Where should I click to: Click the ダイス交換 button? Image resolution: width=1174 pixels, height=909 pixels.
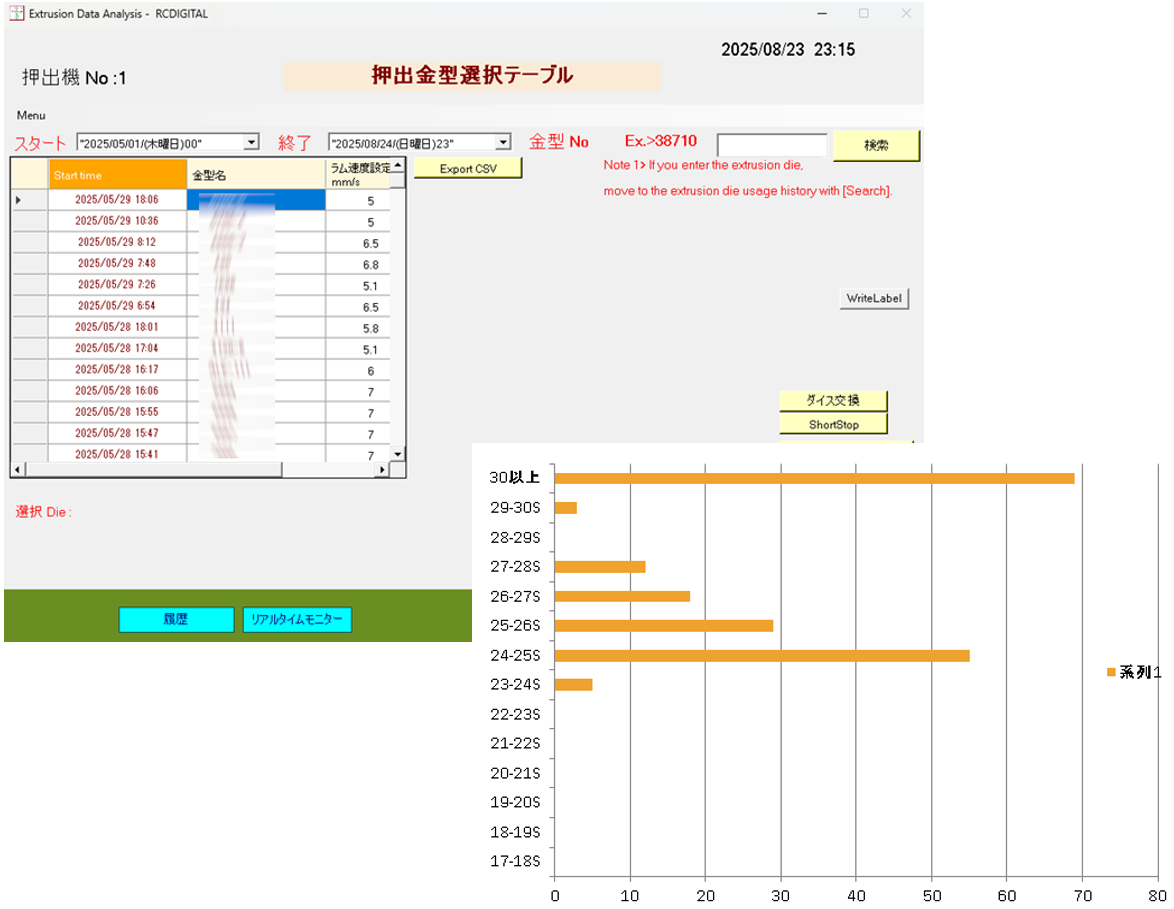[x=833, y=400]
